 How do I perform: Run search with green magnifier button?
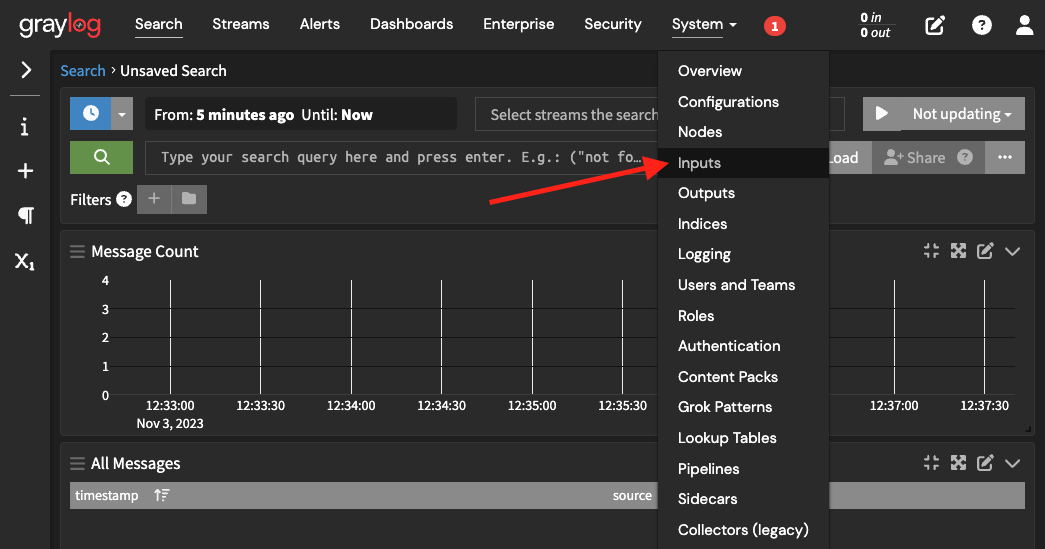pos(101,157)
